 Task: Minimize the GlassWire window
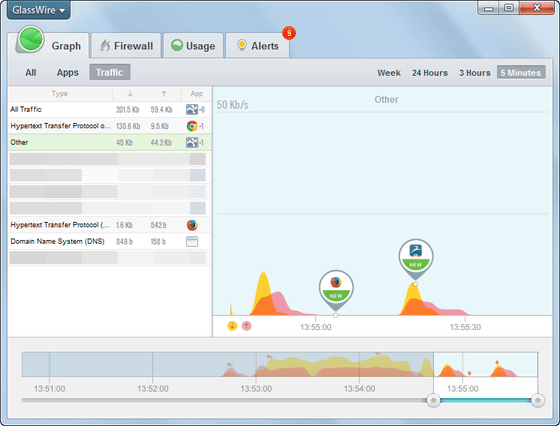(489, 7)
